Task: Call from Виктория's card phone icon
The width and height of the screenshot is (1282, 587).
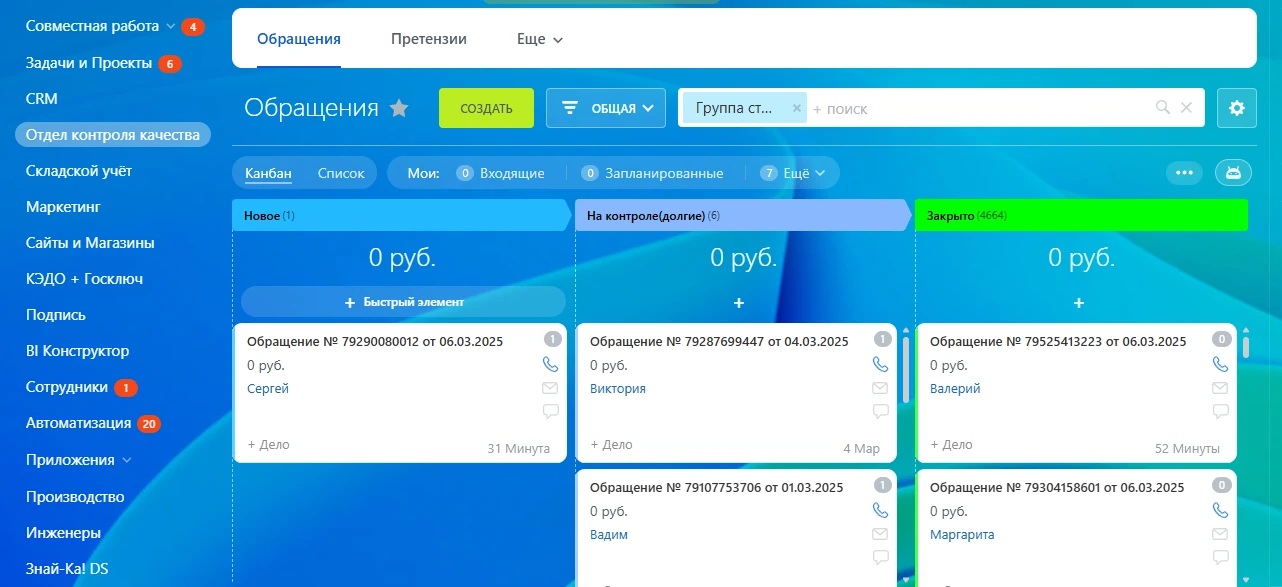Action: pos(880,365)
